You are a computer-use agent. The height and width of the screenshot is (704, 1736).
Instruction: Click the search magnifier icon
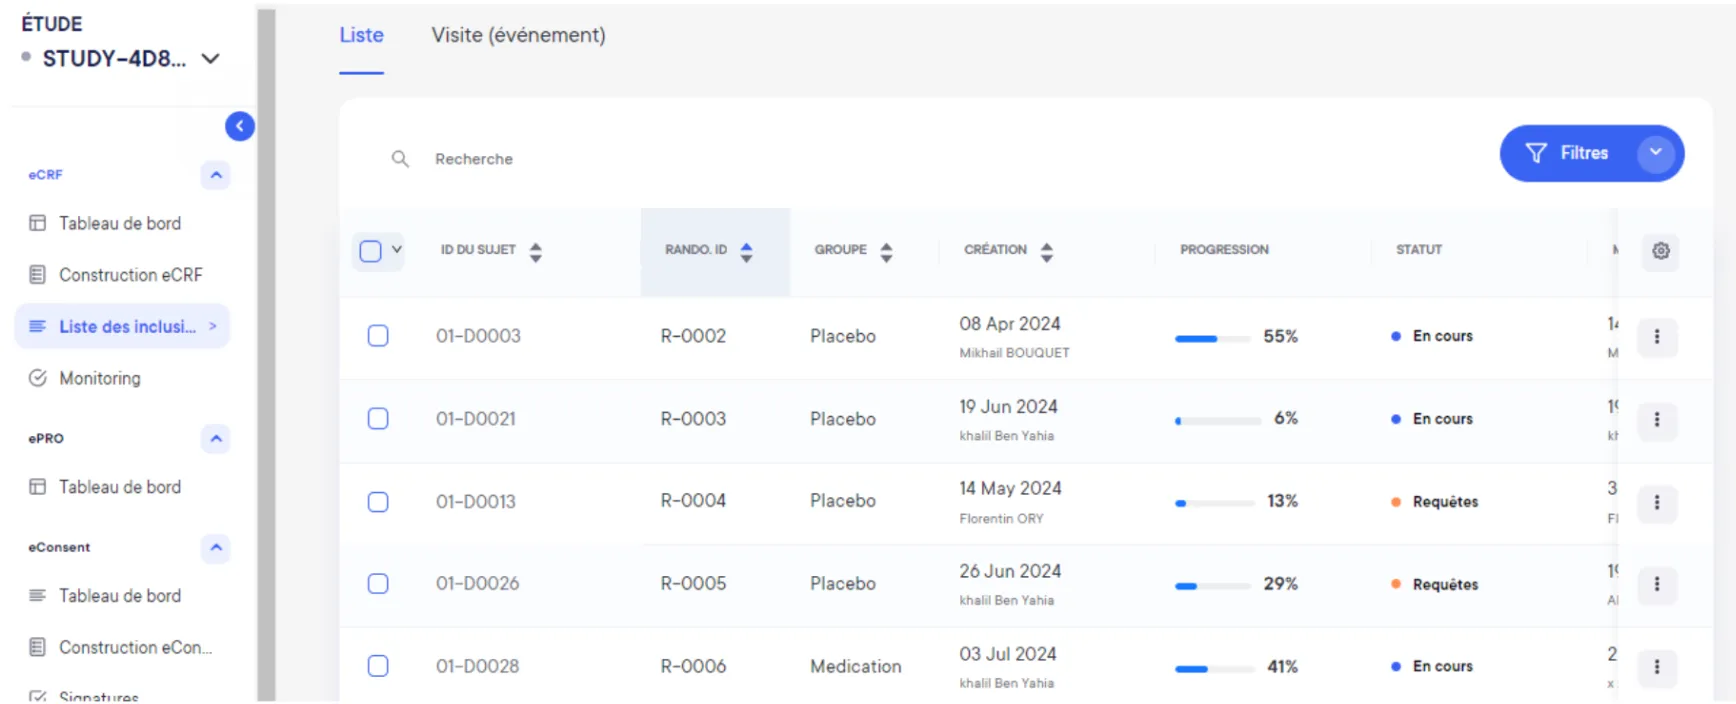(400, 159)
